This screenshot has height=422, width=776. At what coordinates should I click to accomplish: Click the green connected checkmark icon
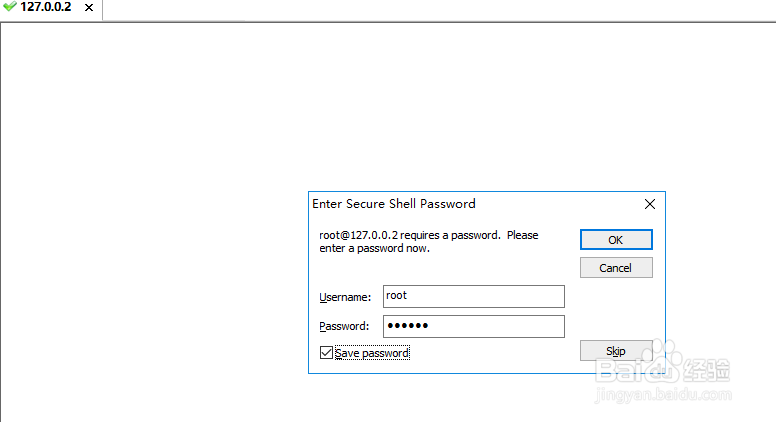(x=10, y=7)
